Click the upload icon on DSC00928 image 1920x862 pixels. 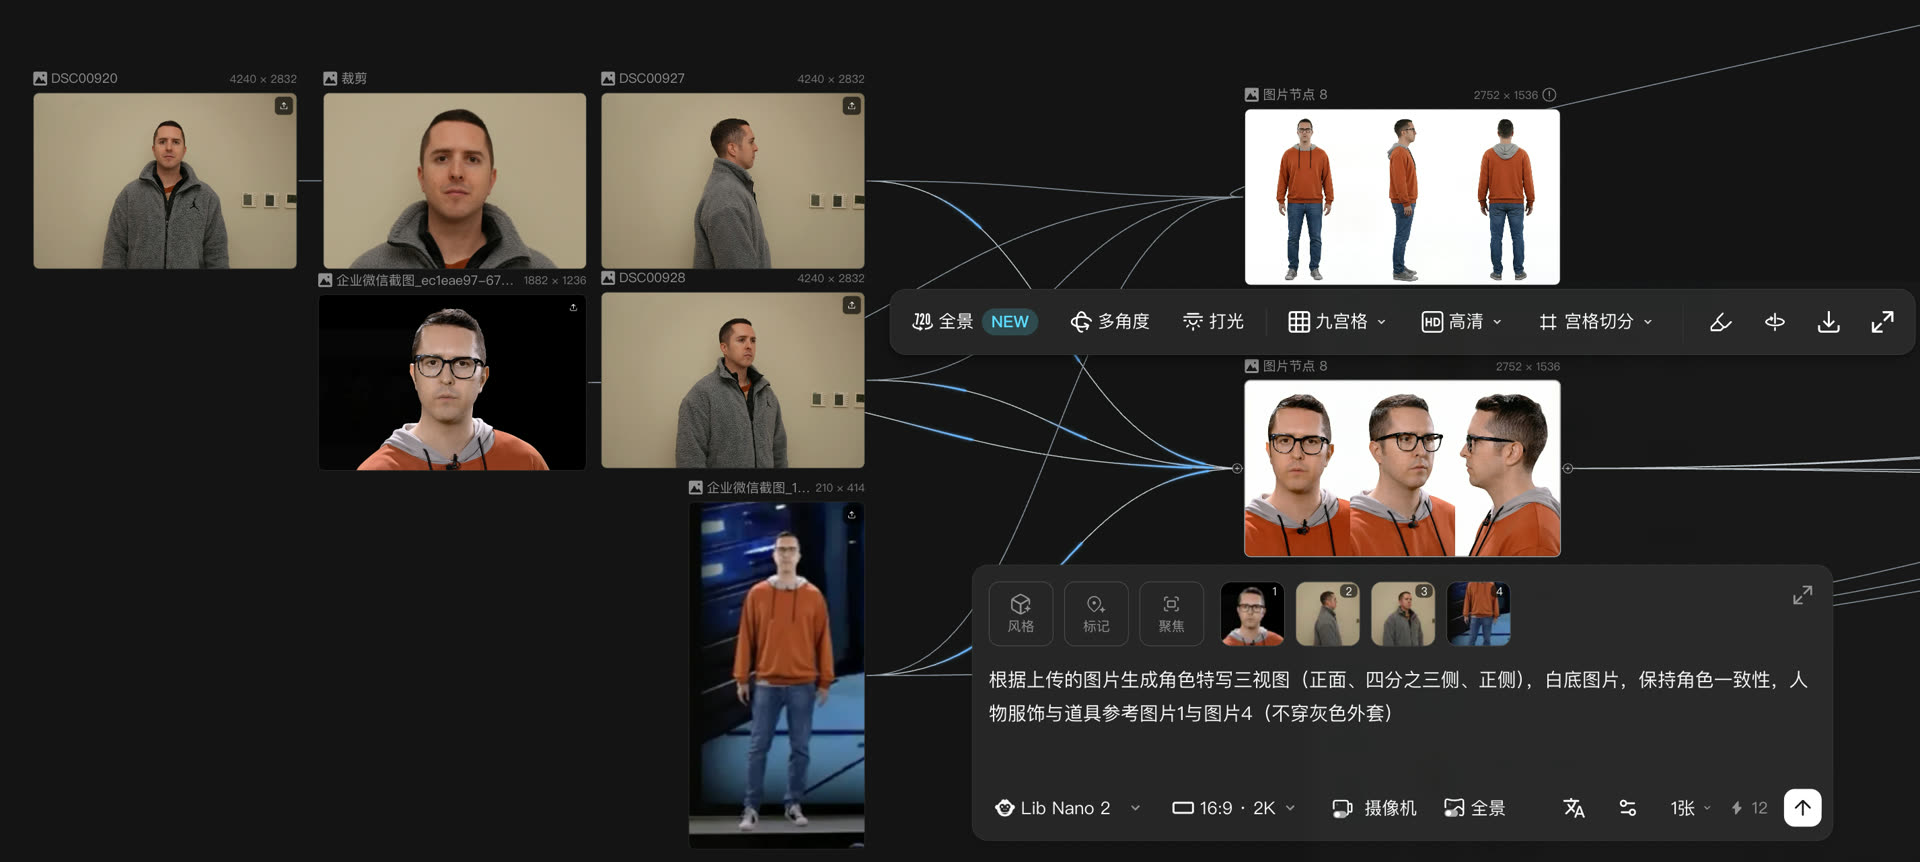[x=852, y=305]
